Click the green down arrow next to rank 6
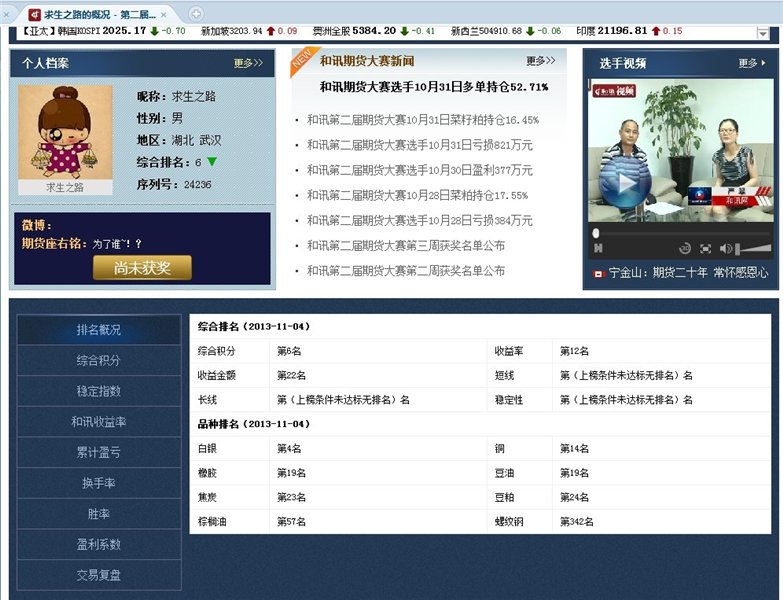 click(212, 162)
